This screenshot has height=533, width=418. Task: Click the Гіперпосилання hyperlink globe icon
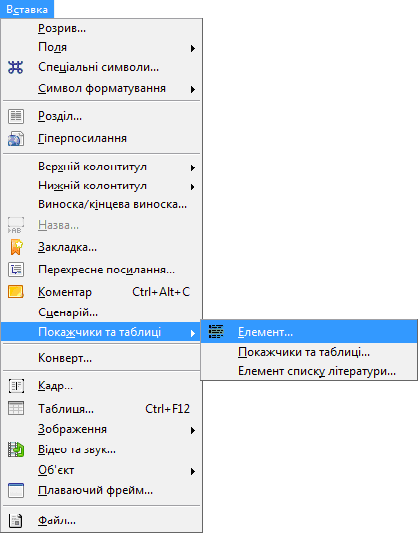(x=16, y=139)
